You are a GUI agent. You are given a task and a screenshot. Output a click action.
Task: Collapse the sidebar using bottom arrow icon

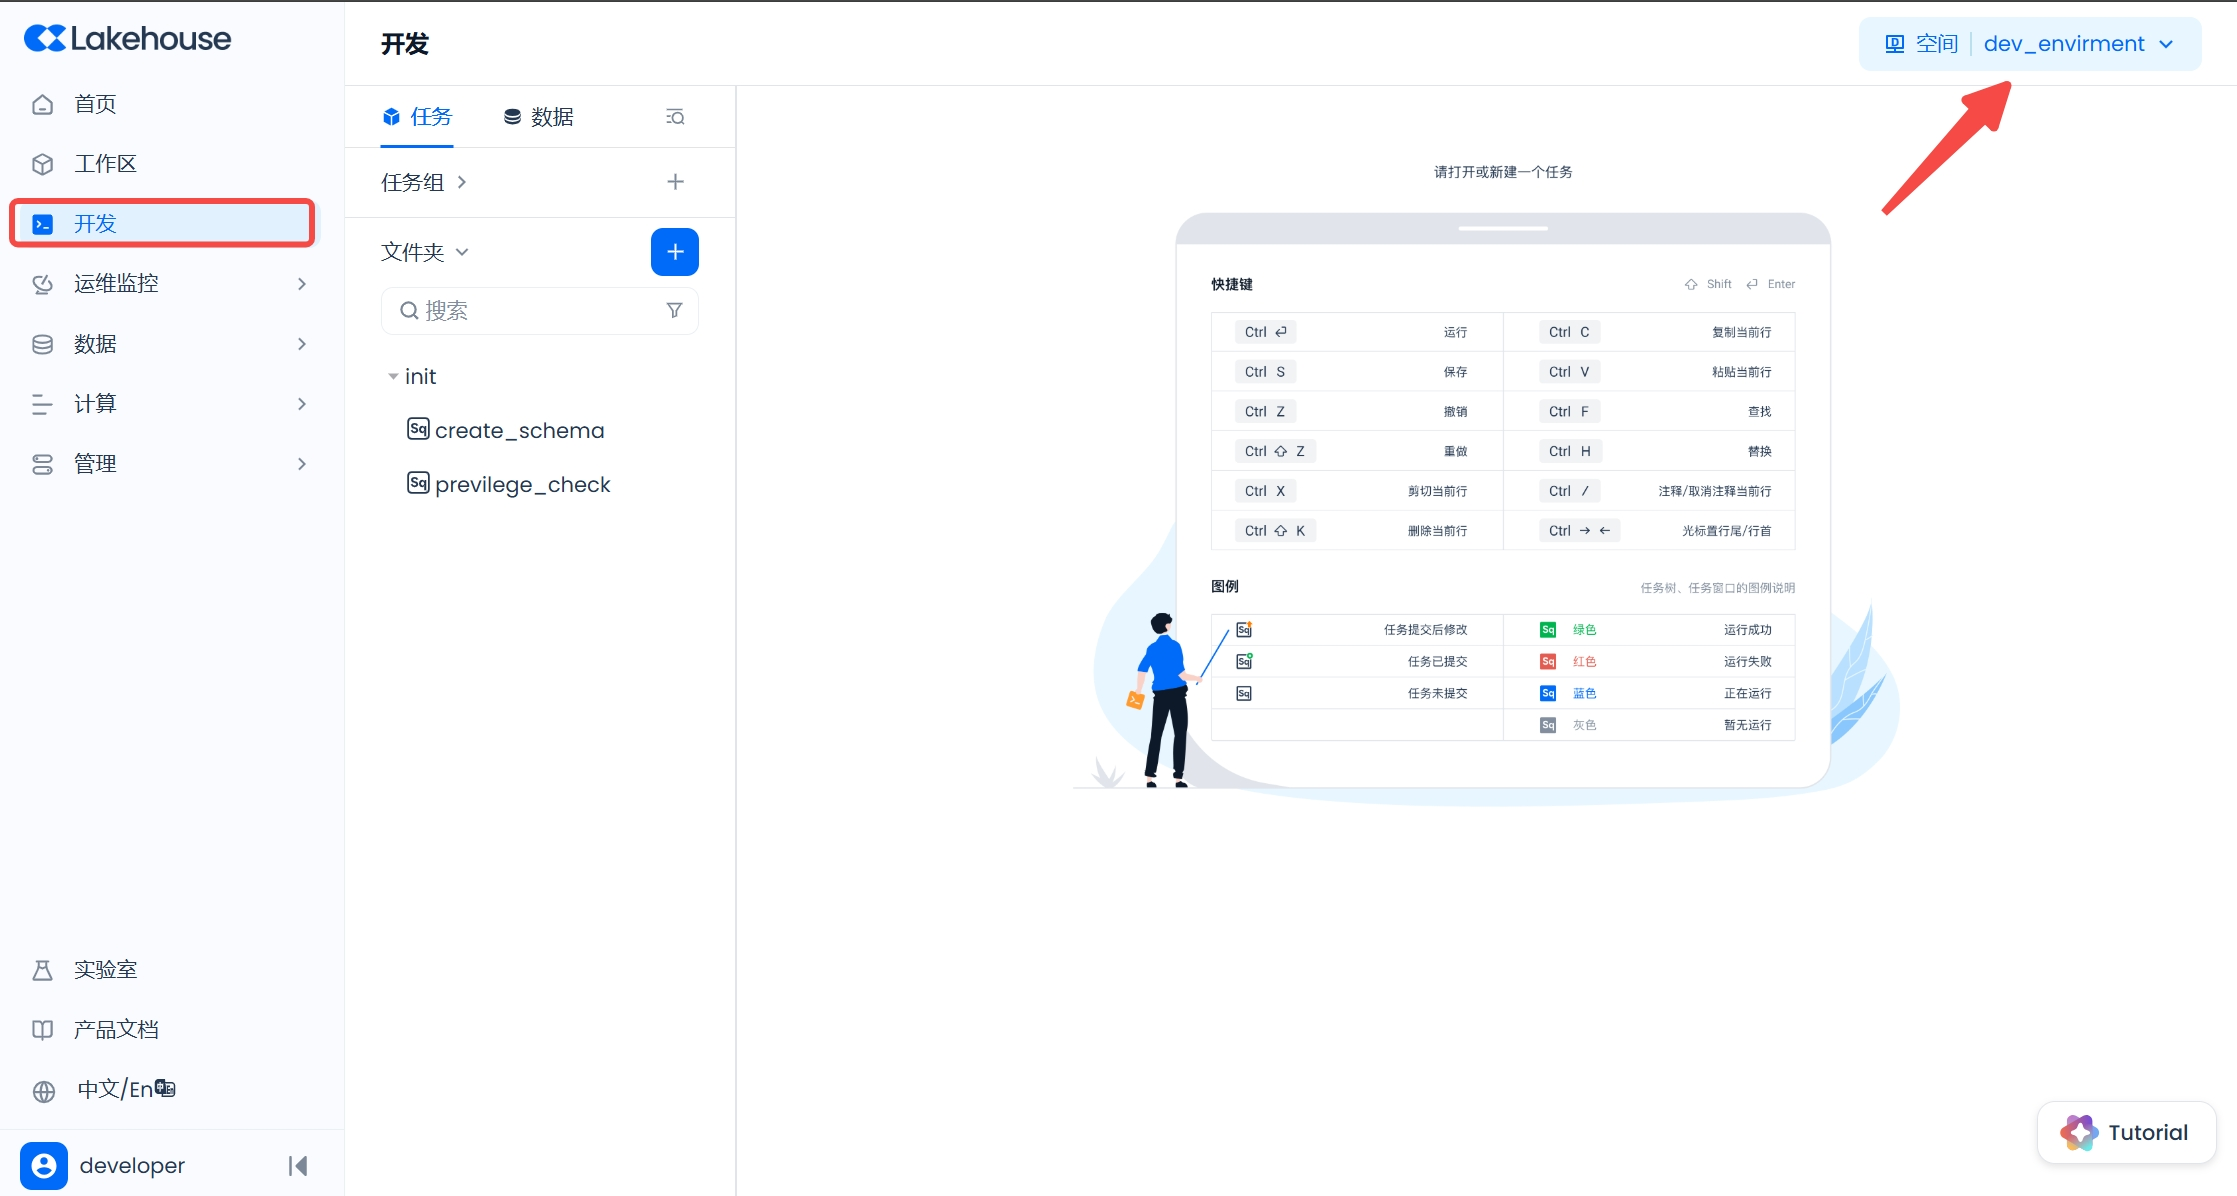tap(298, 1165)
